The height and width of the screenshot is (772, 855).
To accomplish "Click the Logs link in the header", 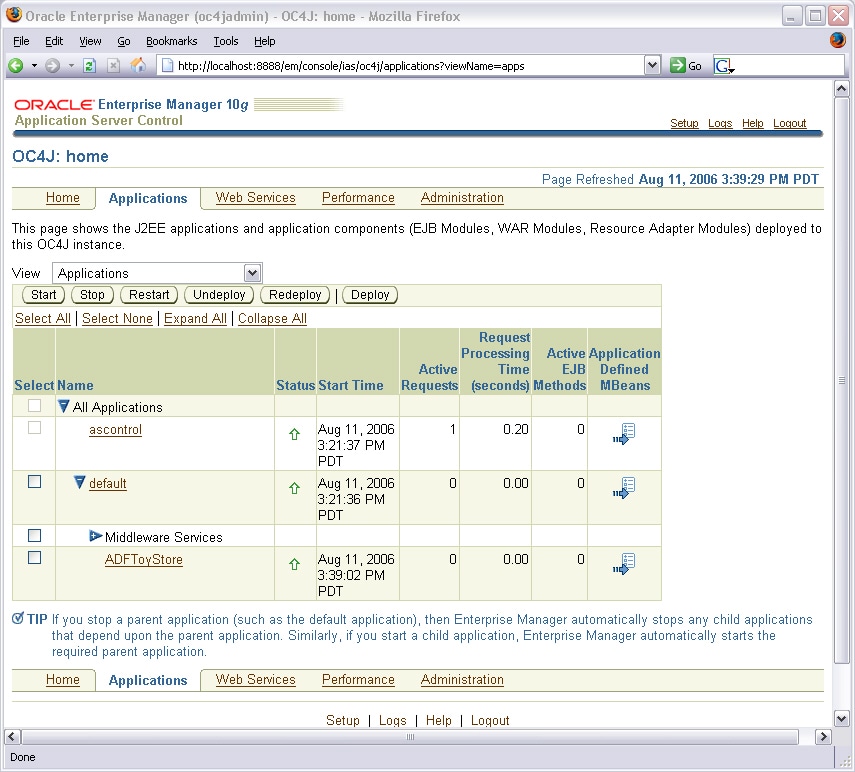I will [720, 123].
